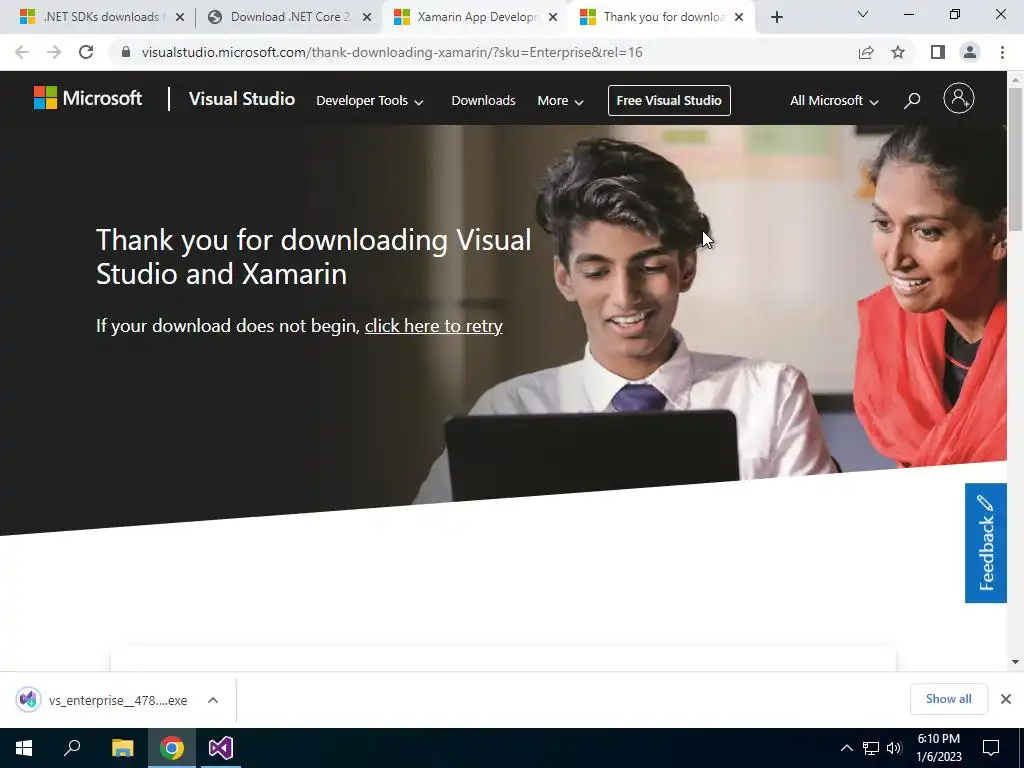Bookmark this page with the star
Screen dimensions: 1024x768
898,52
